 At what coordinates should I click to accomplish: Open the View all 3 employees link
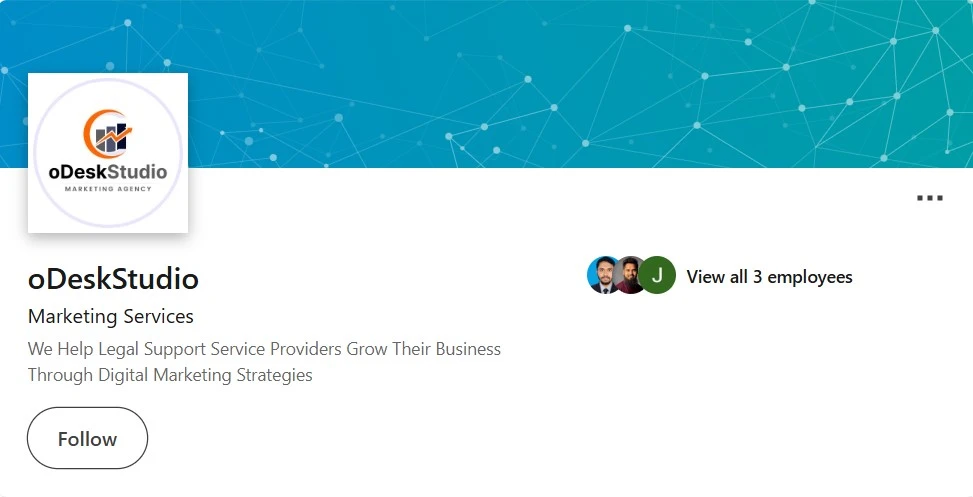[769, 277]
